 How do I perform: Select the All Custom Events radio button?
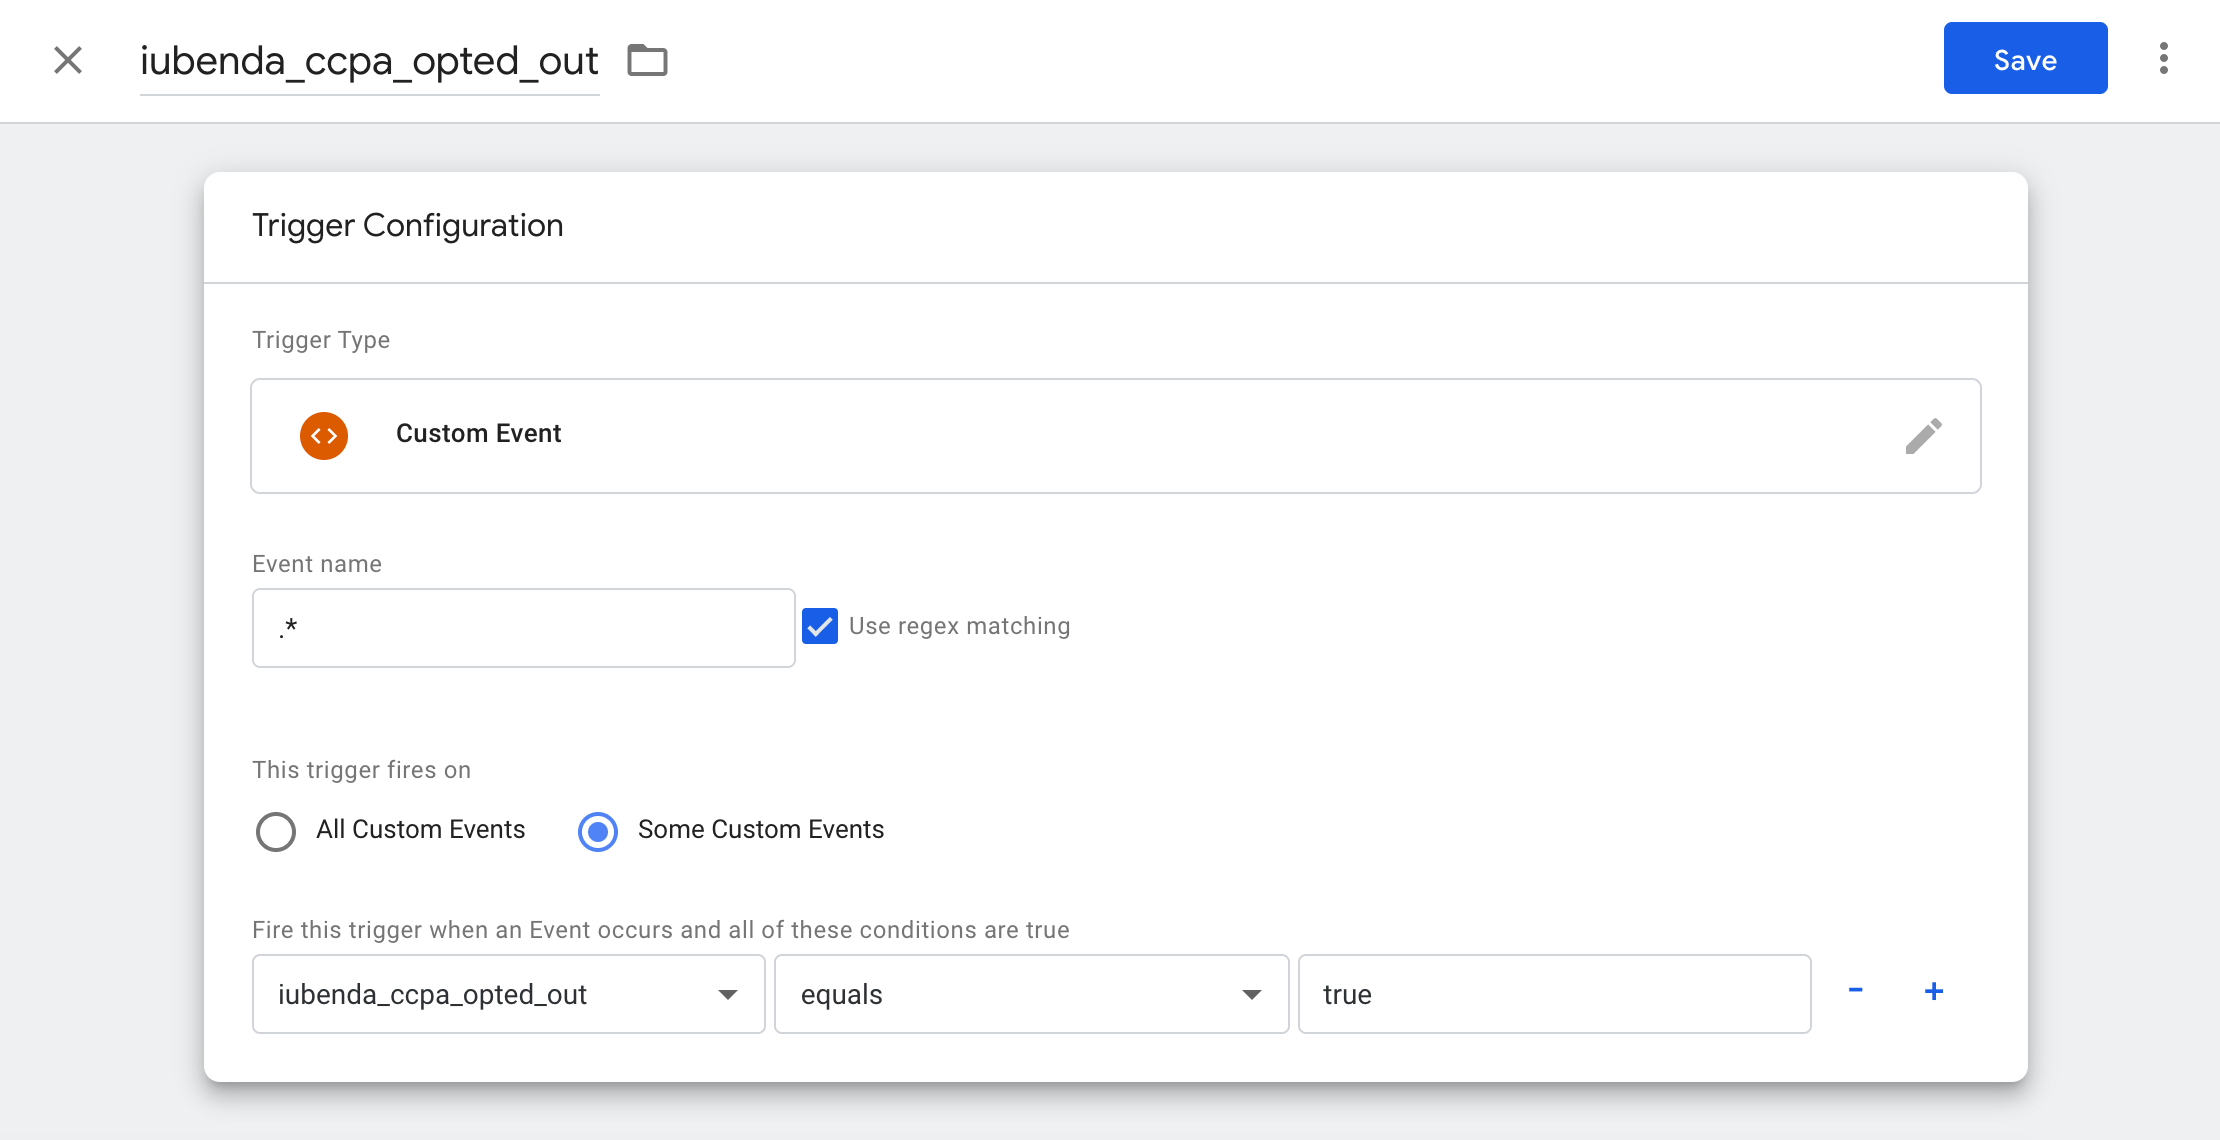click(275, 830)
